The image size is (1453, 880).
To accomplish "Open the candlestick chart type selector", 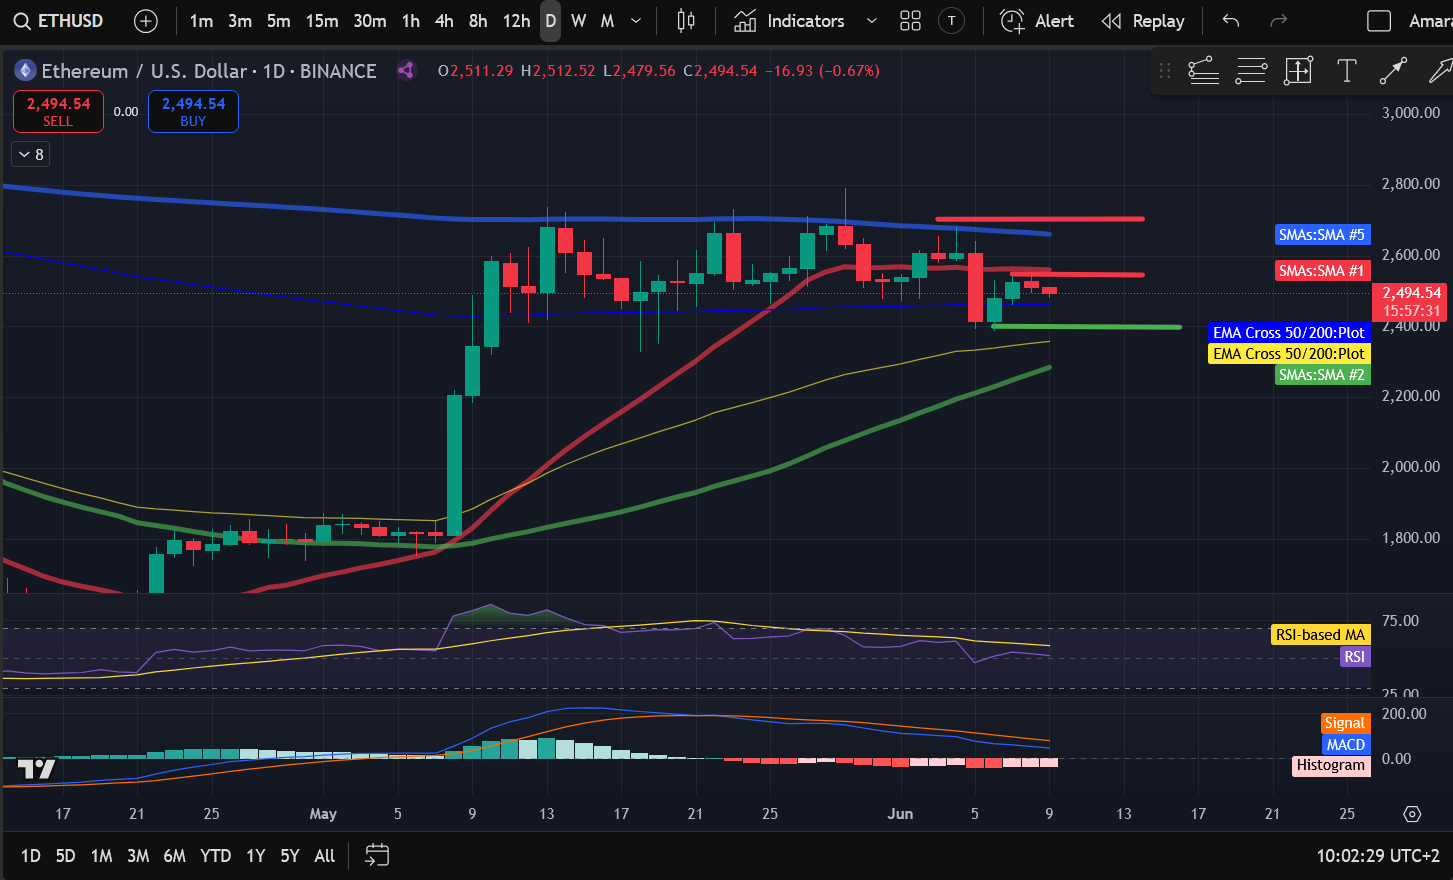I will (686, 21).
